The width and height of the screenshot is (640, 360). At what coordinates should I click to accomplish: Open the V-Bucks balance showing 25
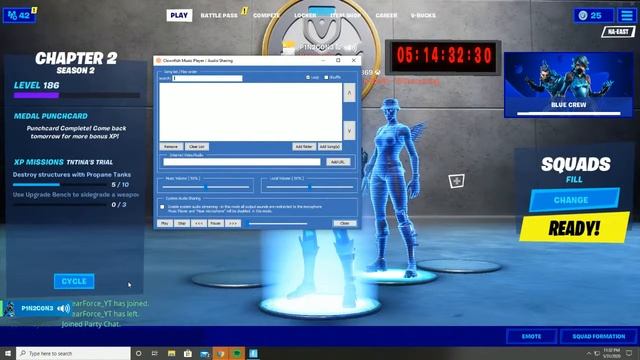[x=593, y=16]
